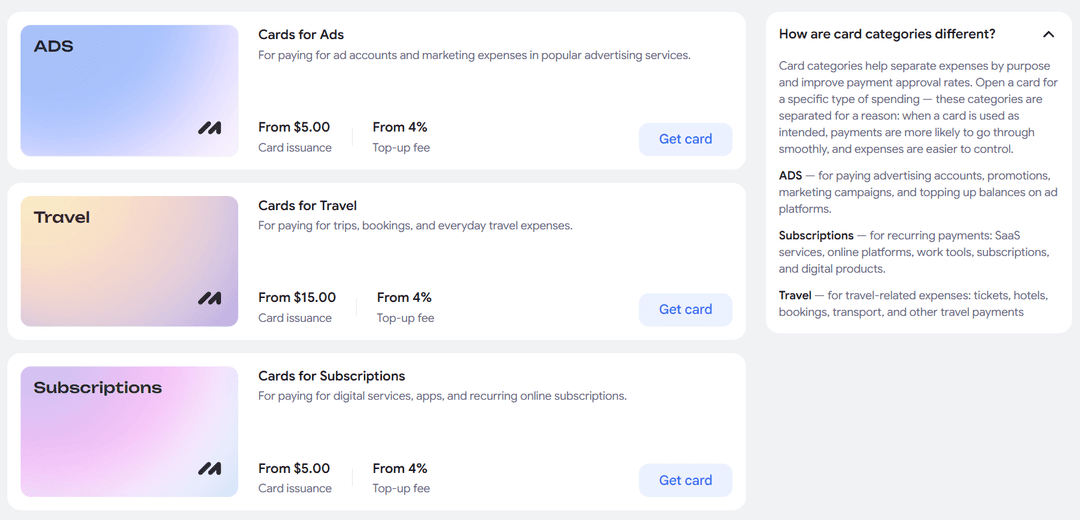Select the peach Travel card thumbnail
The image size is (1080, 520).
pyautogui.click(x=129, y=262)
